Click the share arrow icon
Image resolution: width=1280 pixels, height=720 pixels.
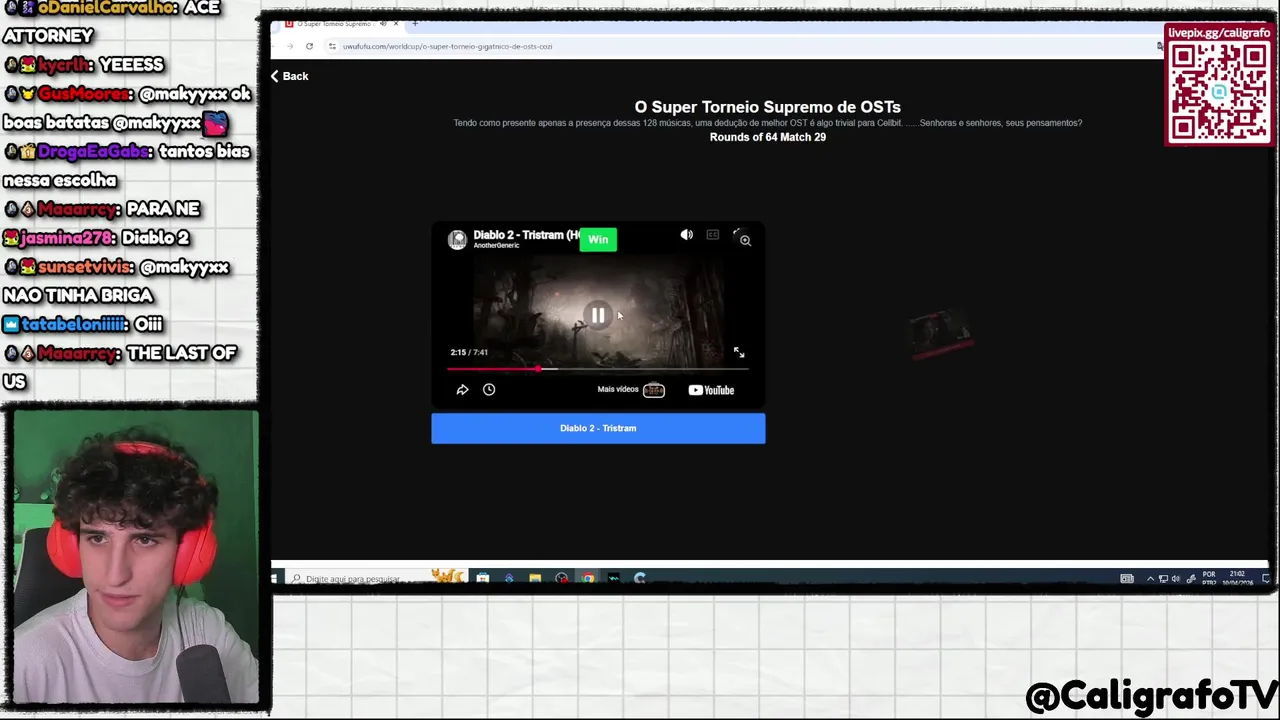coord(462,390)
